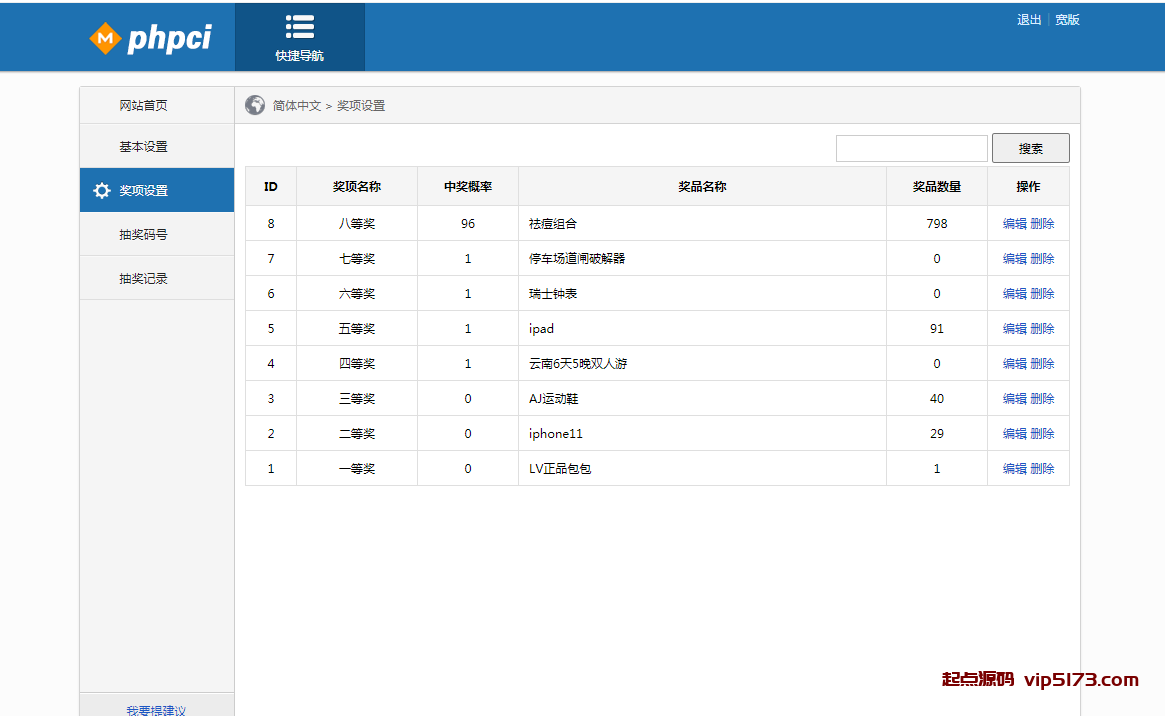1165x716 pixels.
Task: Open the 快捷导航 quick navigation menu
Action: (299, 38)
